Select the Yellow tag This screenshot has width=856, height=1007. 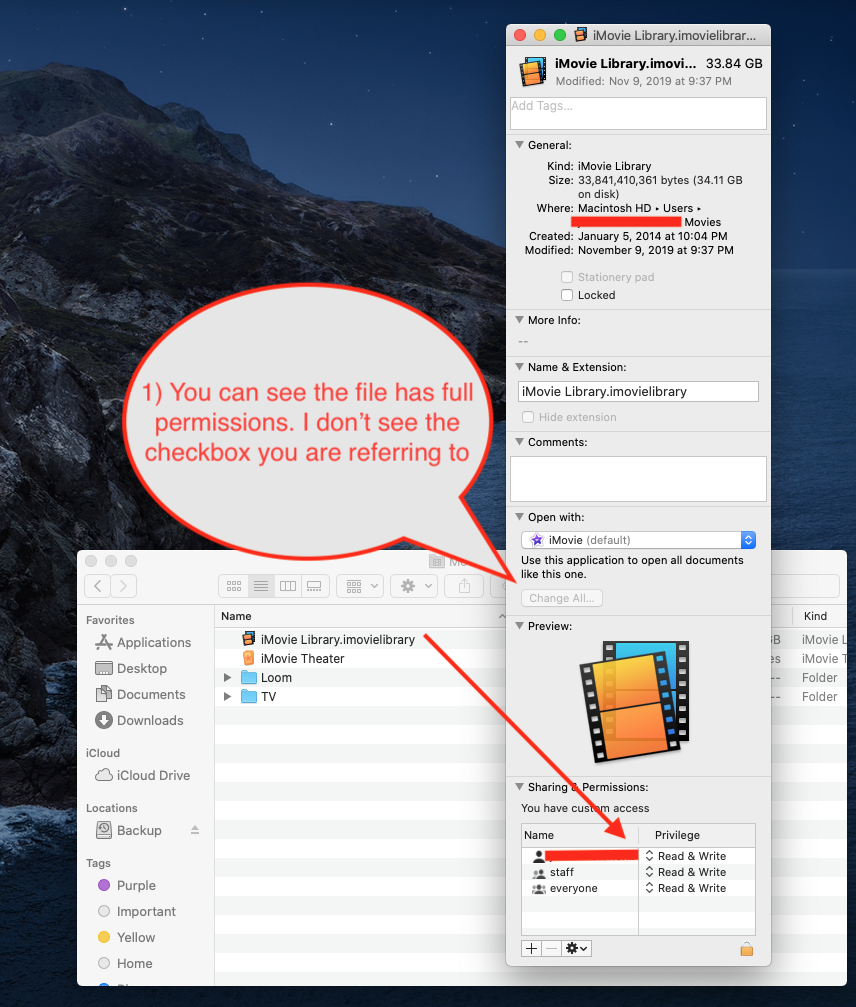click(x=127, y=937)
